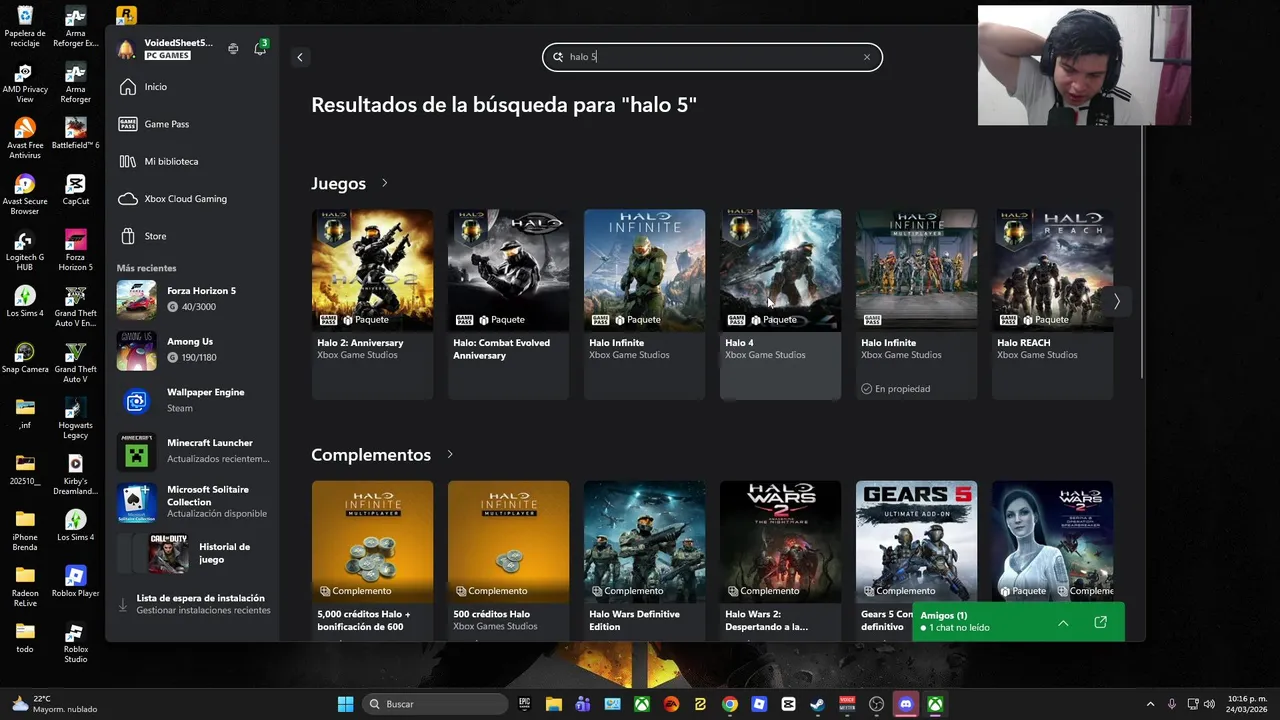
Task: Open the remote play console icon
Action: 233,48
